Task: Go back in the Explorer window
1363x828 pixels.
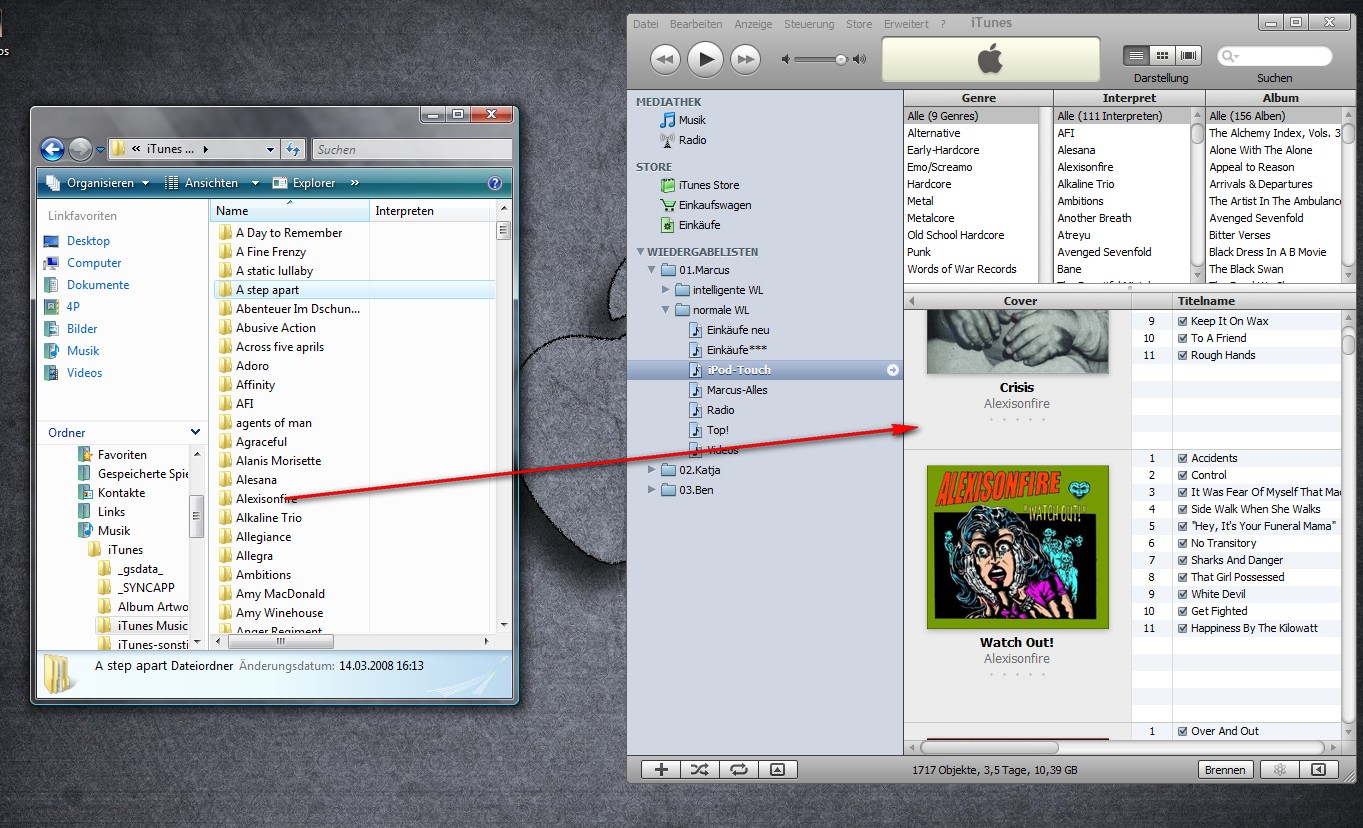Action: point(52,149)
